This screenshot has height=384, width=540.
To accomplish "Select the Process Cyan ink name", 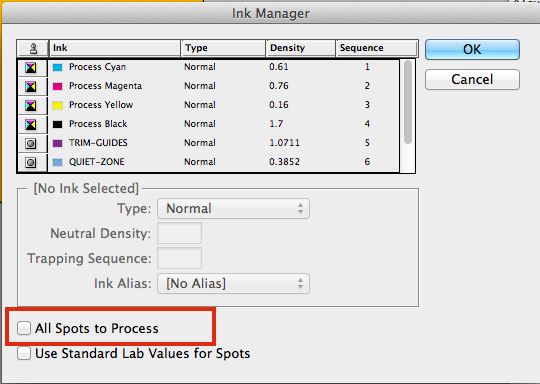I will (x=97, y=67).
